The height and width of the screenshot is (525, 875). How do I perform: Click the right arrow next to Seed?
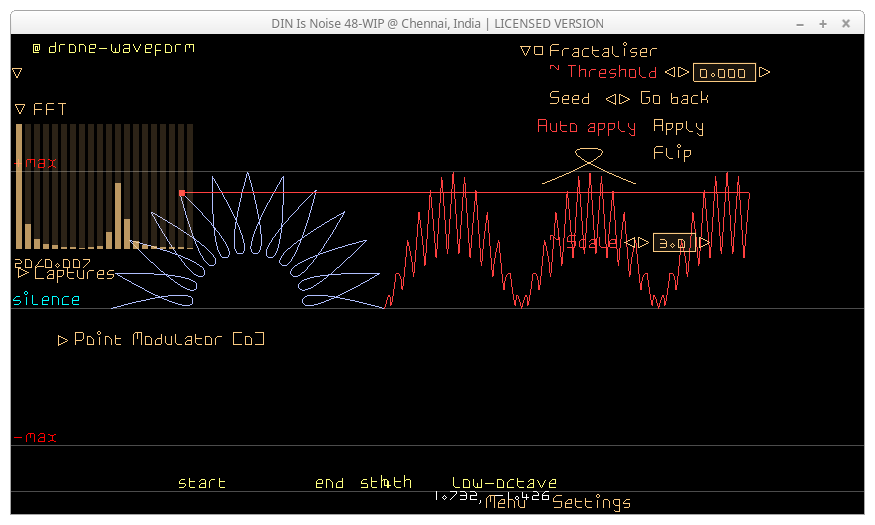point(625,99)
